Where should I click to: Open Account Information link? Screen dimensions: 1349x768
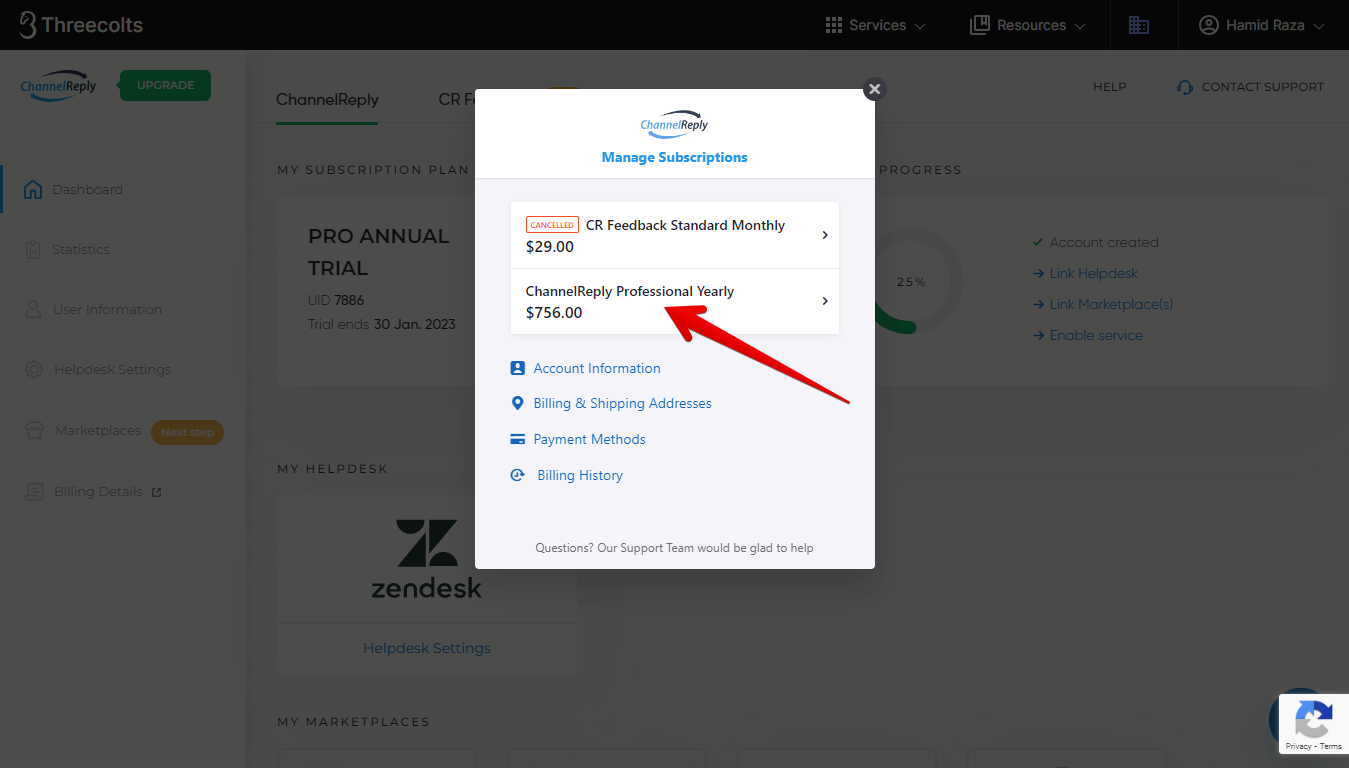point(597,368)
